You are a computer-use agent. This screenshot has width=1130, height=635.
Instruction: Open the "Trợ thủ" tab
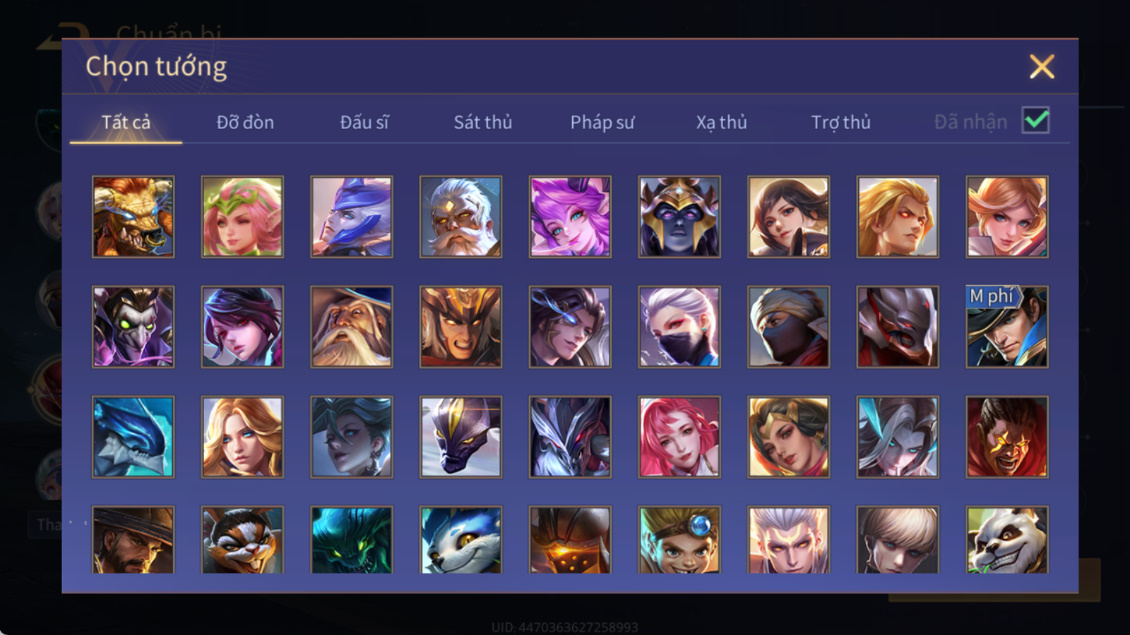point(841,123)
